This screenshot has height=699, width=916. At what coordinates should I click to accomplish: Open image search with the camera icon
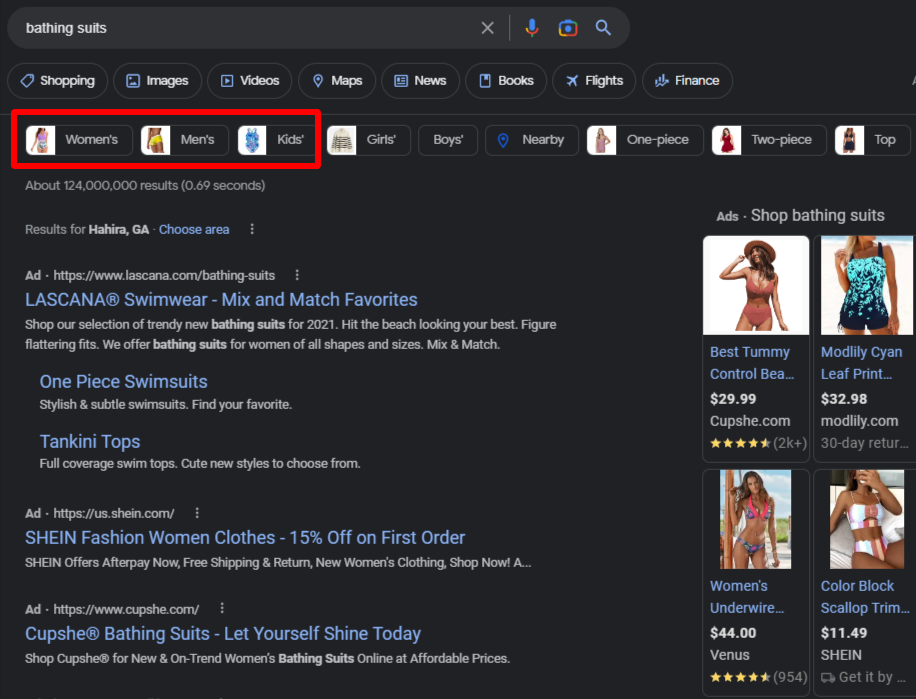[x=567, y=28]
